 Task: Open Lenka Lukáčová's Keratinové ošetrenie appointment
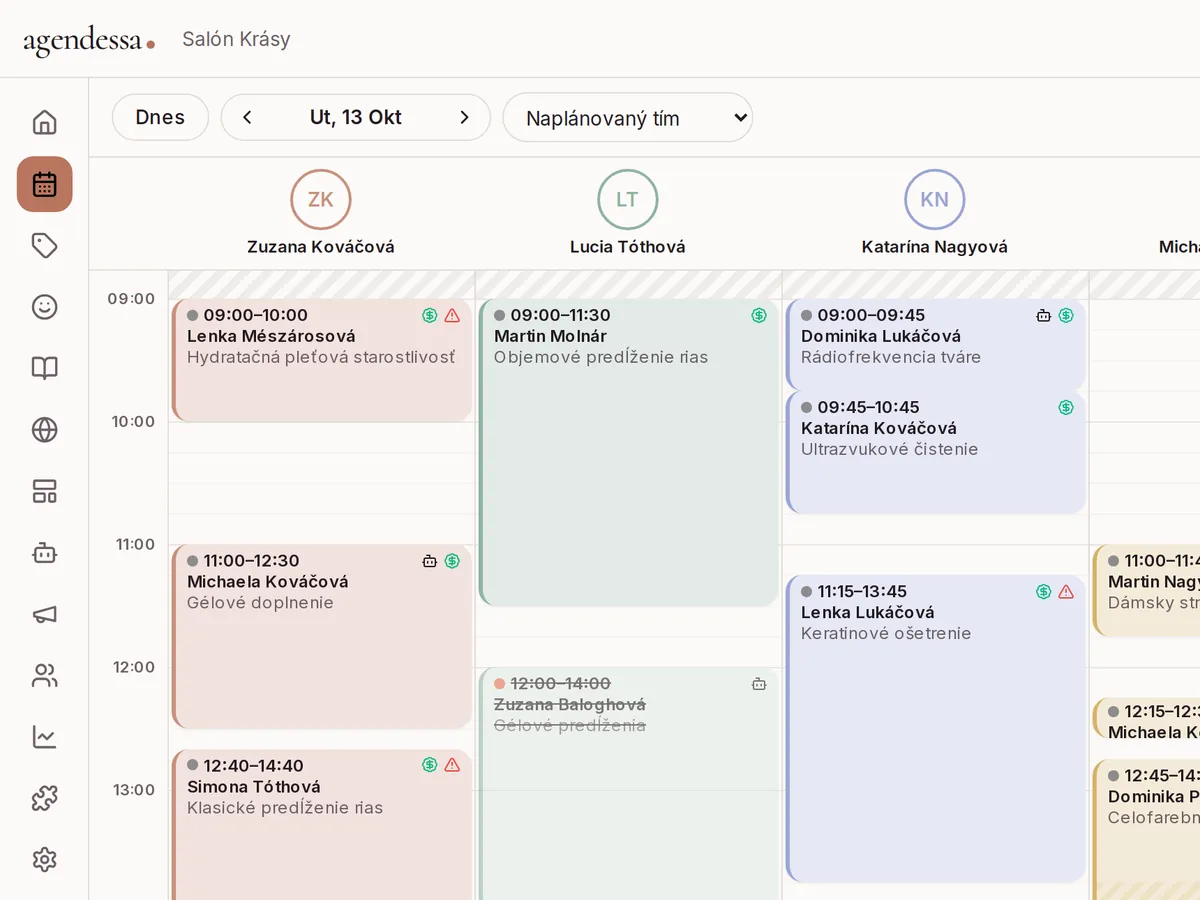[x=936, y=729]
